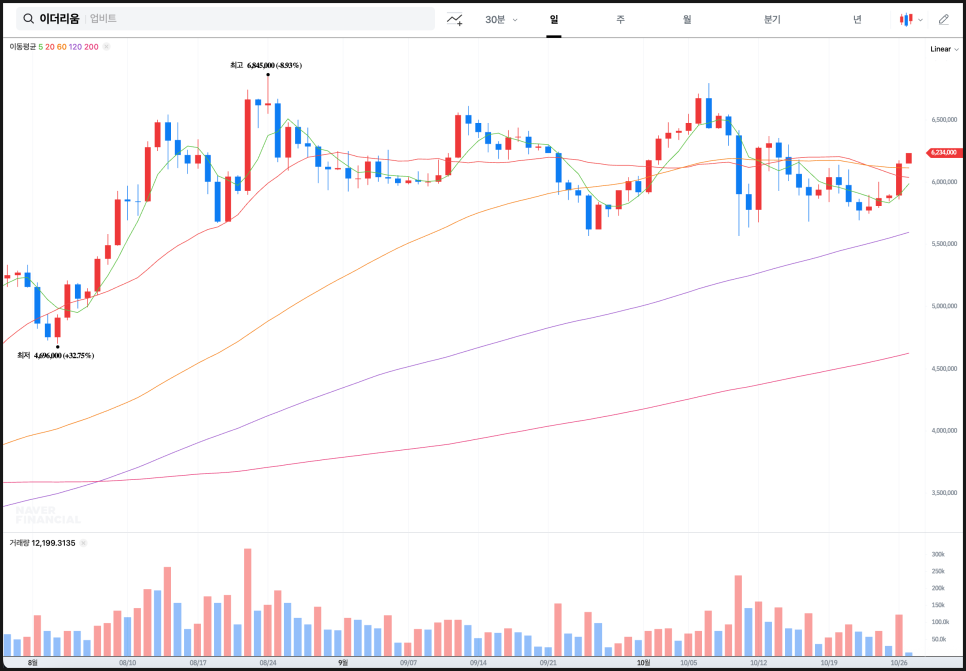Screen dimensions: 966x671
Task: Switch to the 주 weekly tab
Action: [620, 19]
